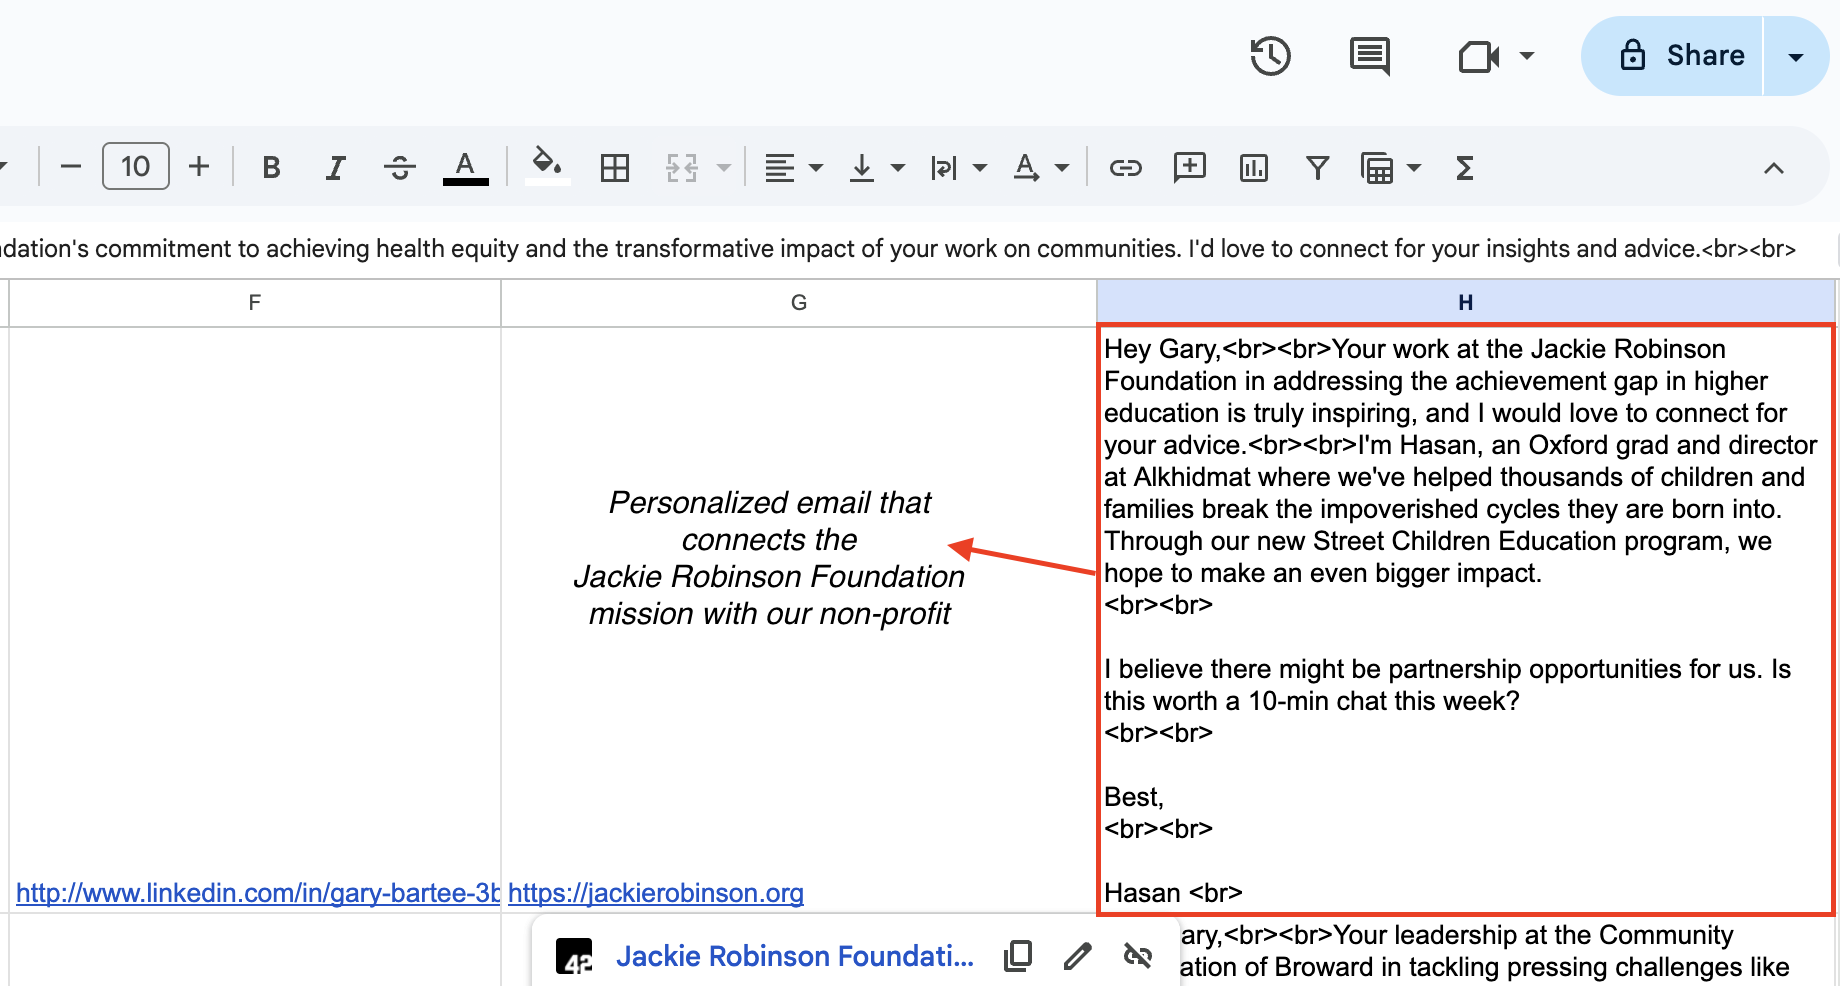This screenshot has width=1840, height=986.
Task: Click the merge cells icon
Action: [x=682, y=168]
